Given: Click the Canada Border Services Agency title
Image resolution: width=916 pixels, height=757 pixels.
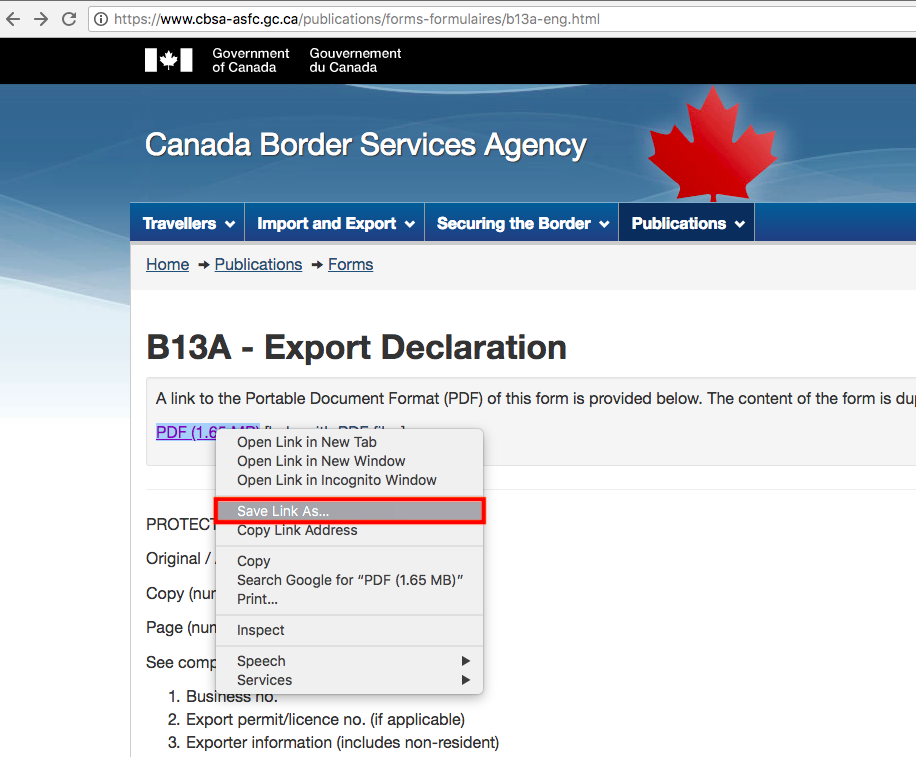Looking at the screenshot, I should [366, 145].
